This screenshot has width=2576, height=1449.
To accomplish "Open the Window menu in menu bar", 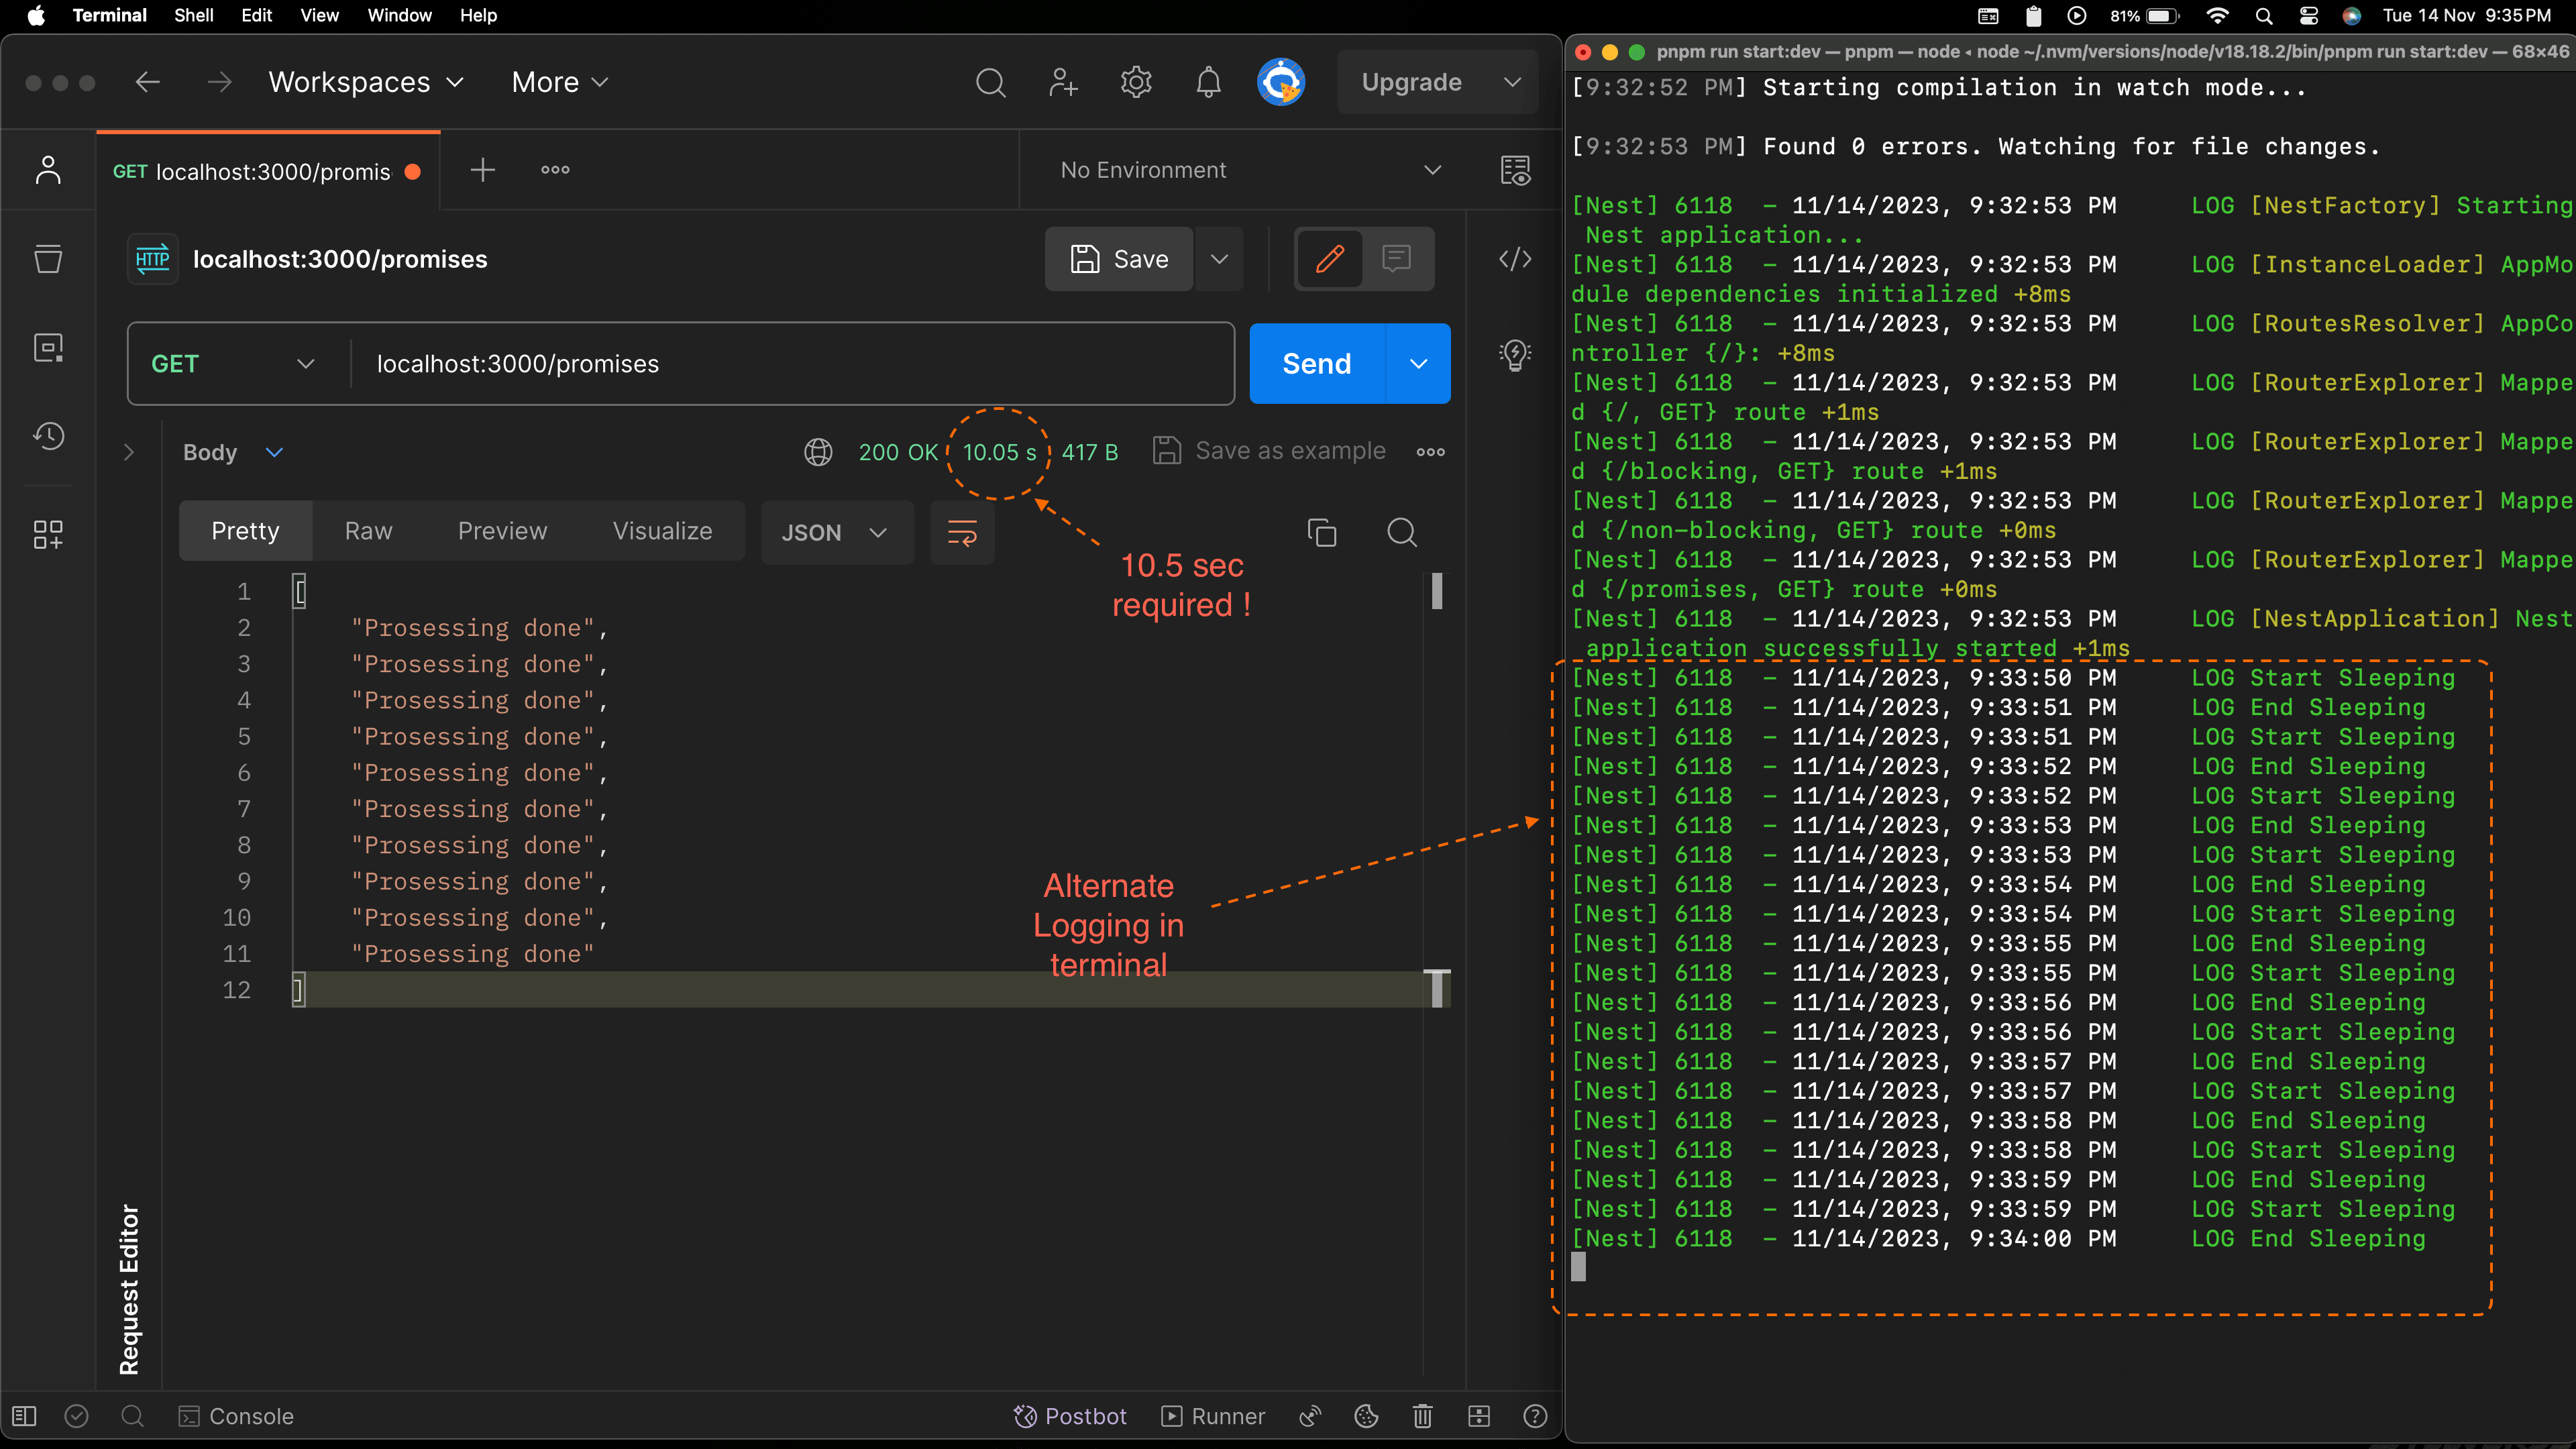I will [399, 15].
